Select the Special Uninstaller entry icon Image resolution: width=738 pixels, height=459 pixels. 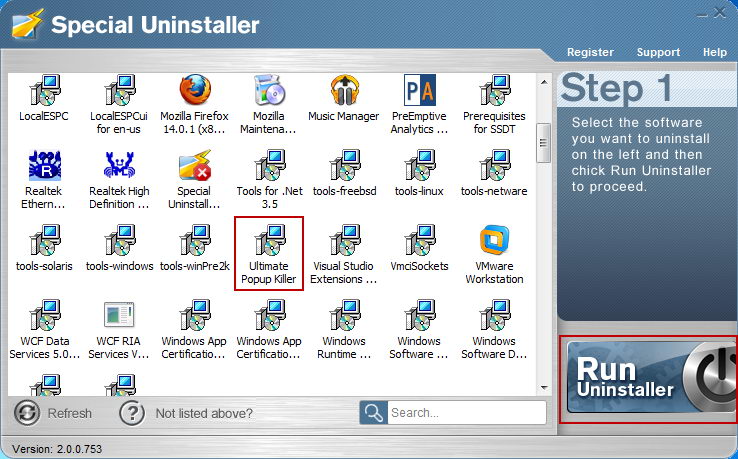point(194,165)
